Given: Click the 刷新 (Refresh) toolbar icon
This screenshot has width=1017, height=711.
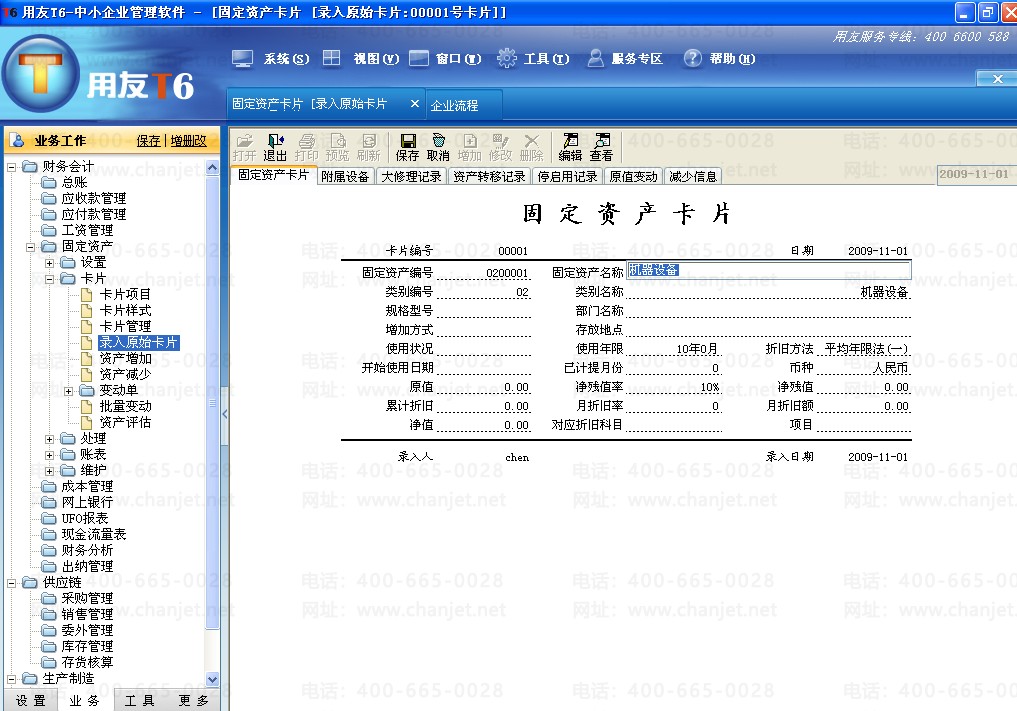Looking at the screenshot, I should point(368,148).
